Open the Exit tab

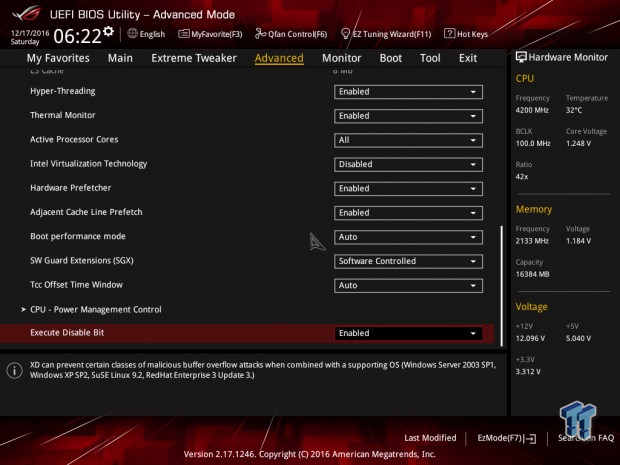(x=468, y=58)
